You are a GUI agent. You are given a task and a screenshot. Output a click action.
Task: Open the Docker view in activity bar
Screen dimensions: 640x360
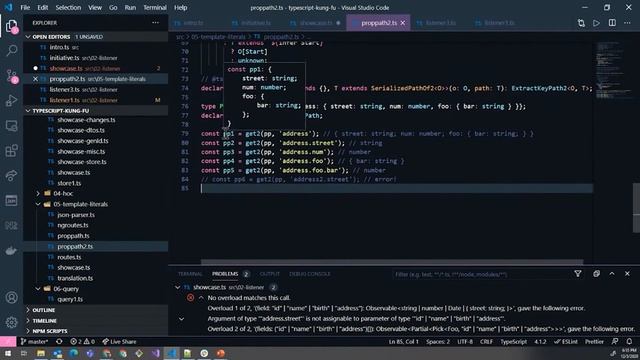11,251
